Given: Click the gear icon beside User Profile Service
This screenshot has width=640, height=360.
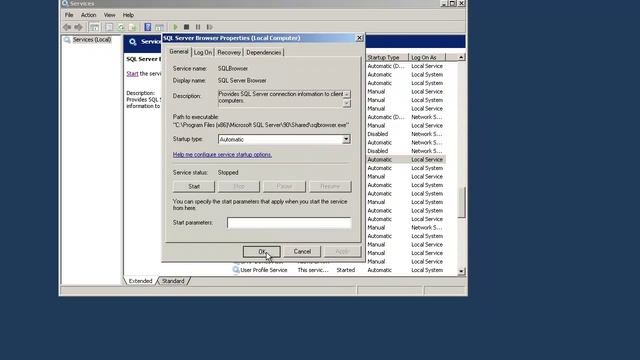Looking at the screenshot, I should coord(236,270).
